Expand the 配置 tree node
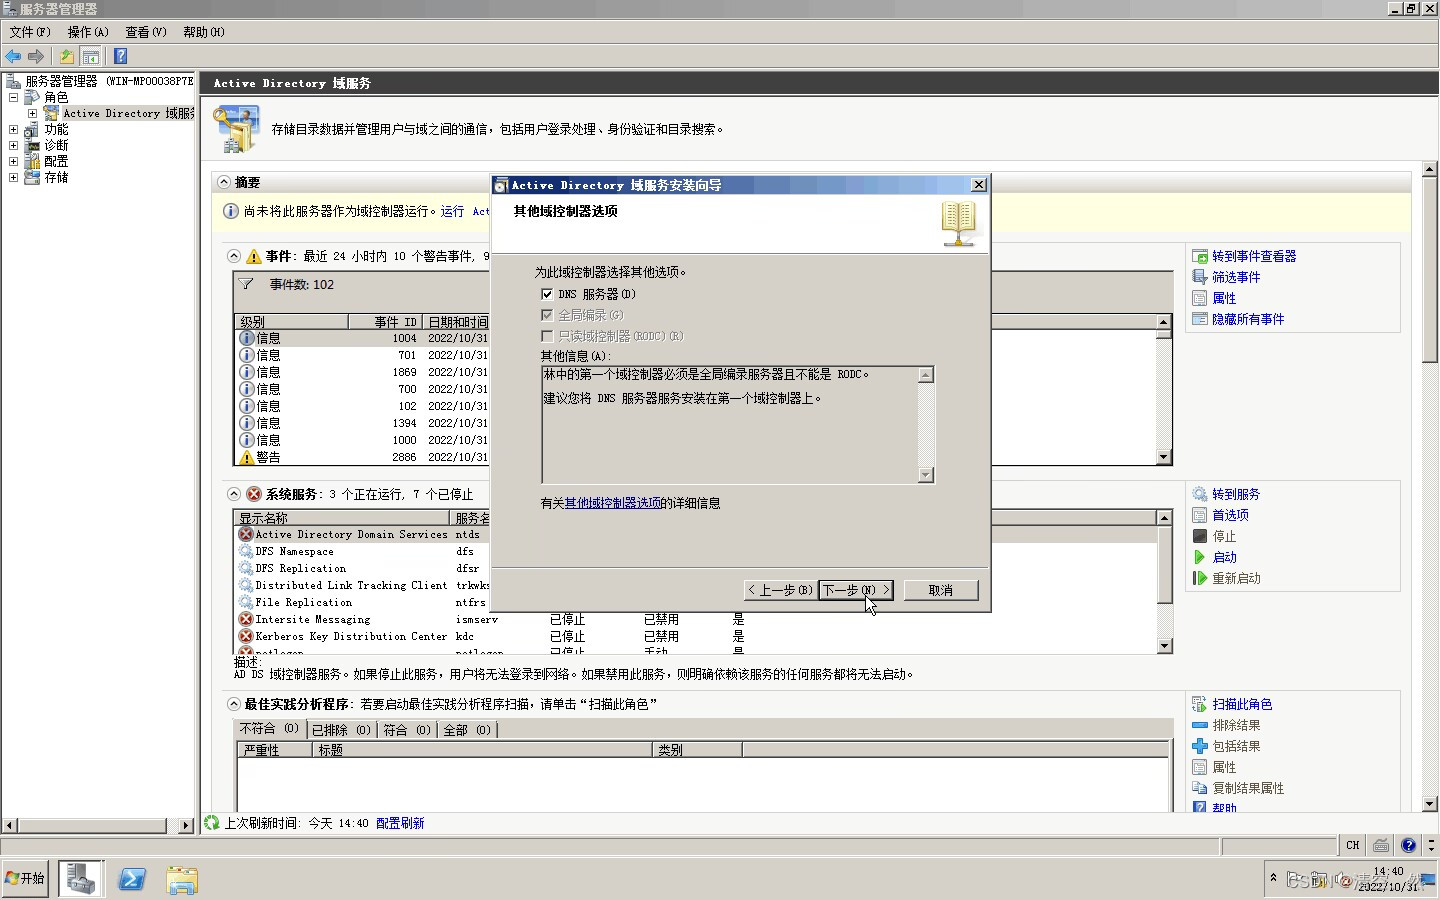1440x900 pixels. 13,162
